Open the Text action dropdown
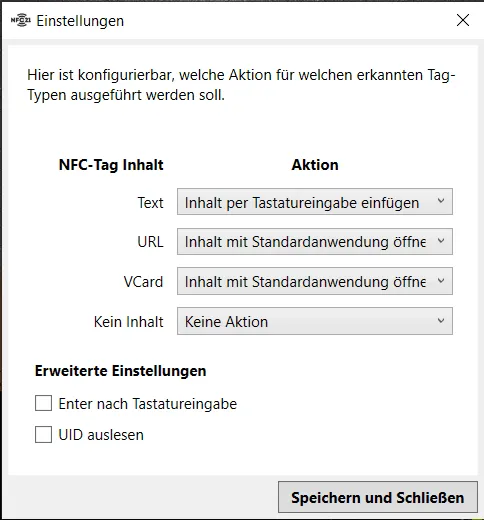The image size is (484, 520). 315,202
